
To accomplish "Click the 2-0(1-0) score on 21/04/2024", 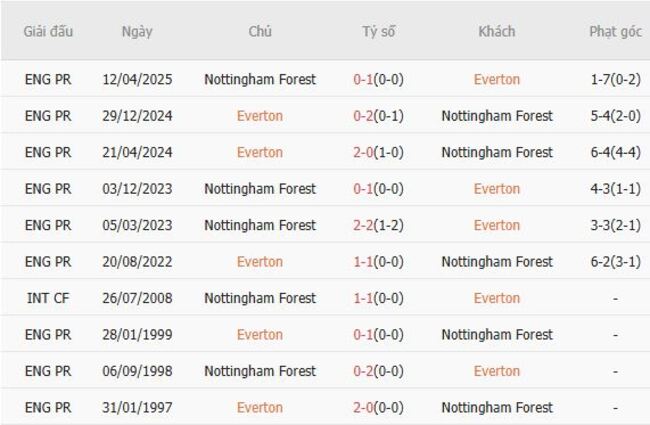I will [379, 152].
